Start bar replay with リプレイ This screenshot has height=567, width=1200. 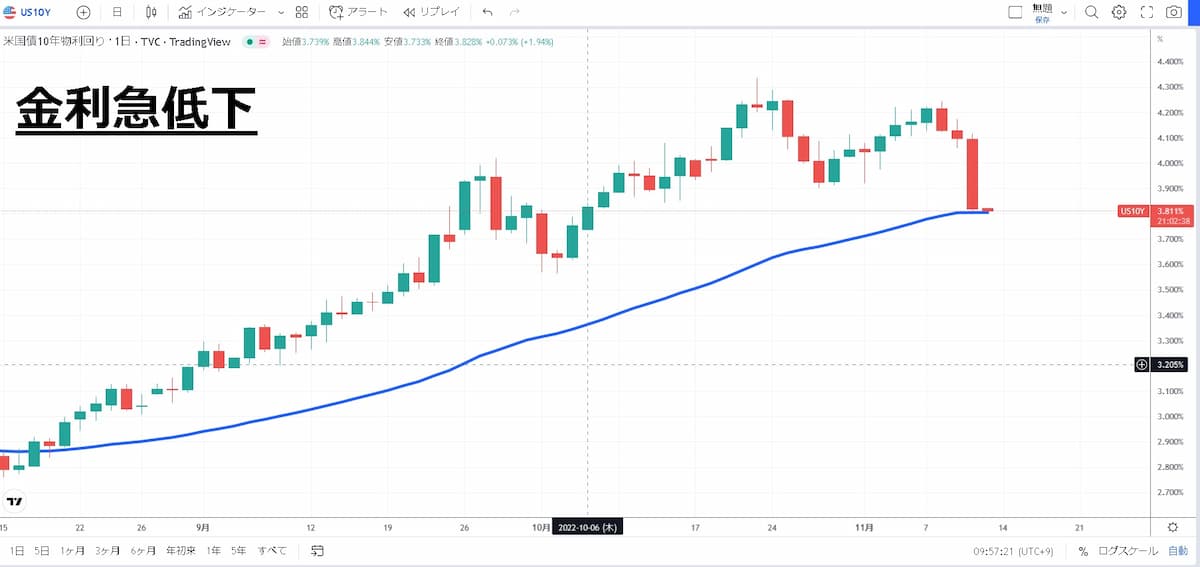click(432, 13)
